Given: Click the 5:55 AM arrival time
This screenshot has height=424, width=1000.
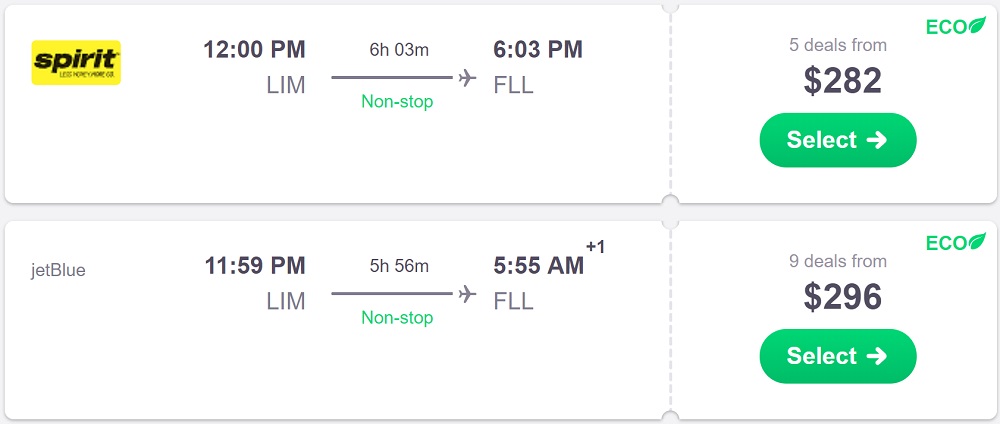Looking at the screenshot, I should (538, 265).
